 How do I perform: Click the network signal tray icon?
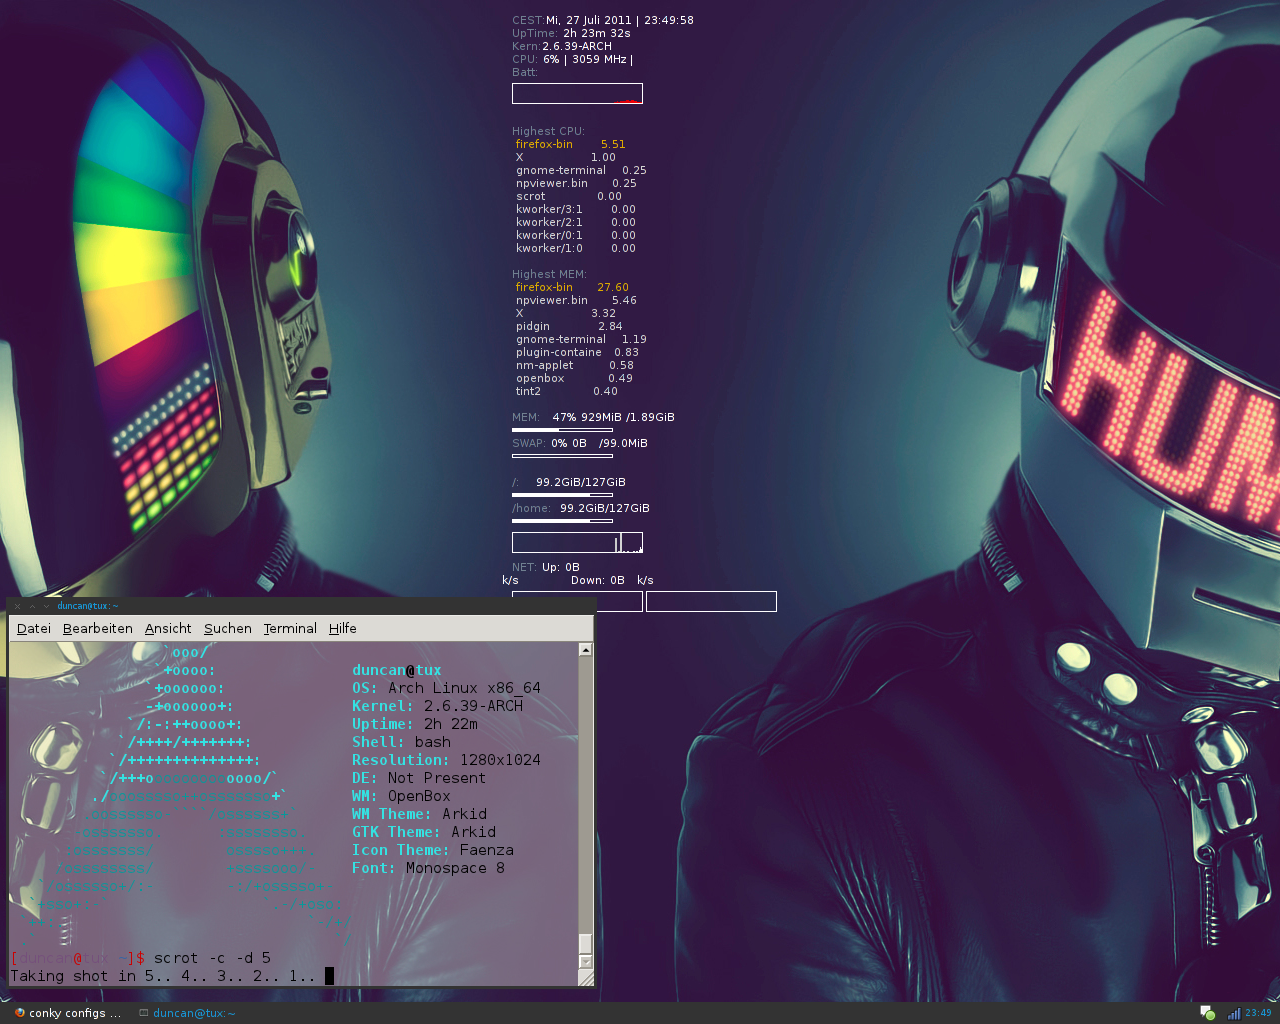[x=1234, y=1013]
